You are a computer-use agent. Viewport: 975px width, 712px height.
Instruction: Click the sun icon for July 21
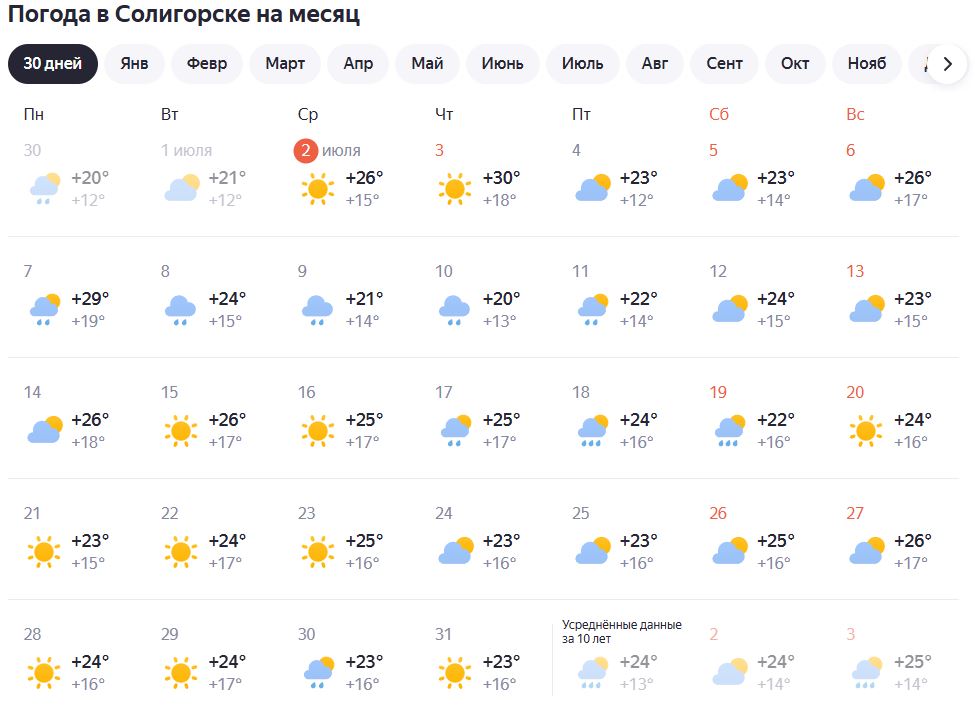(43, 551)
